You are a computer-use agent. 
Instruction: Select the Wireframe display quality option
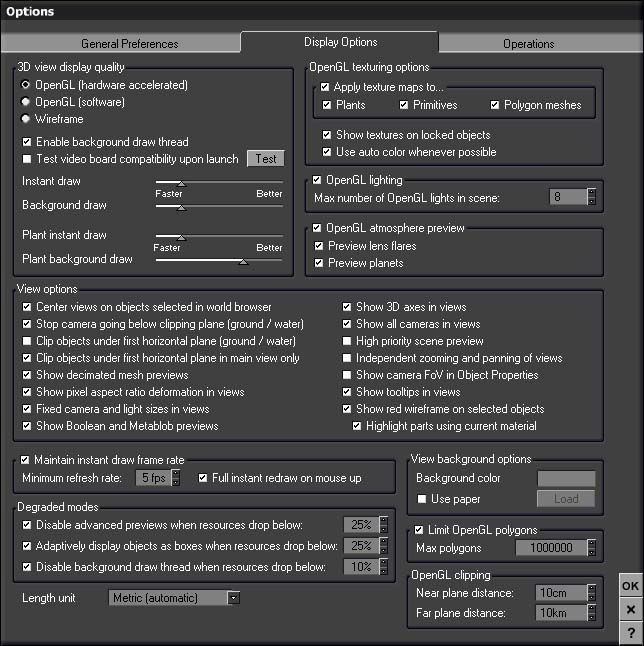click(x=26, y=119)
